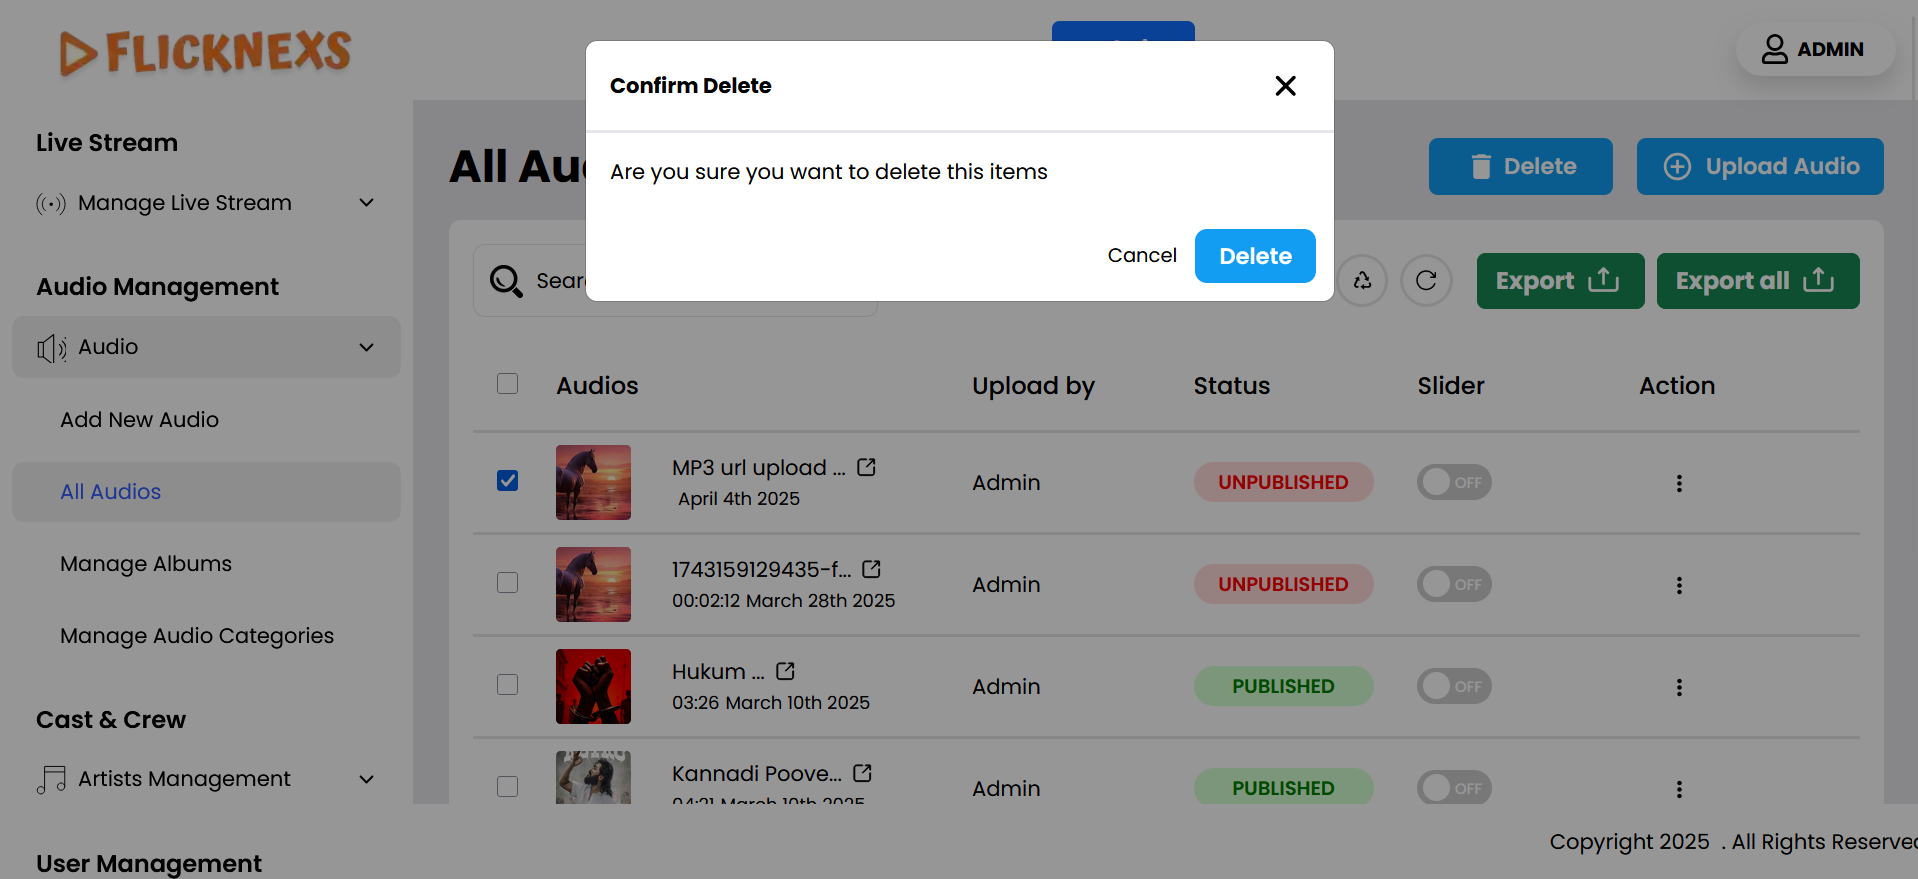
Task: Click the Hukum audio thumbnail
Action: coord(593,686)
